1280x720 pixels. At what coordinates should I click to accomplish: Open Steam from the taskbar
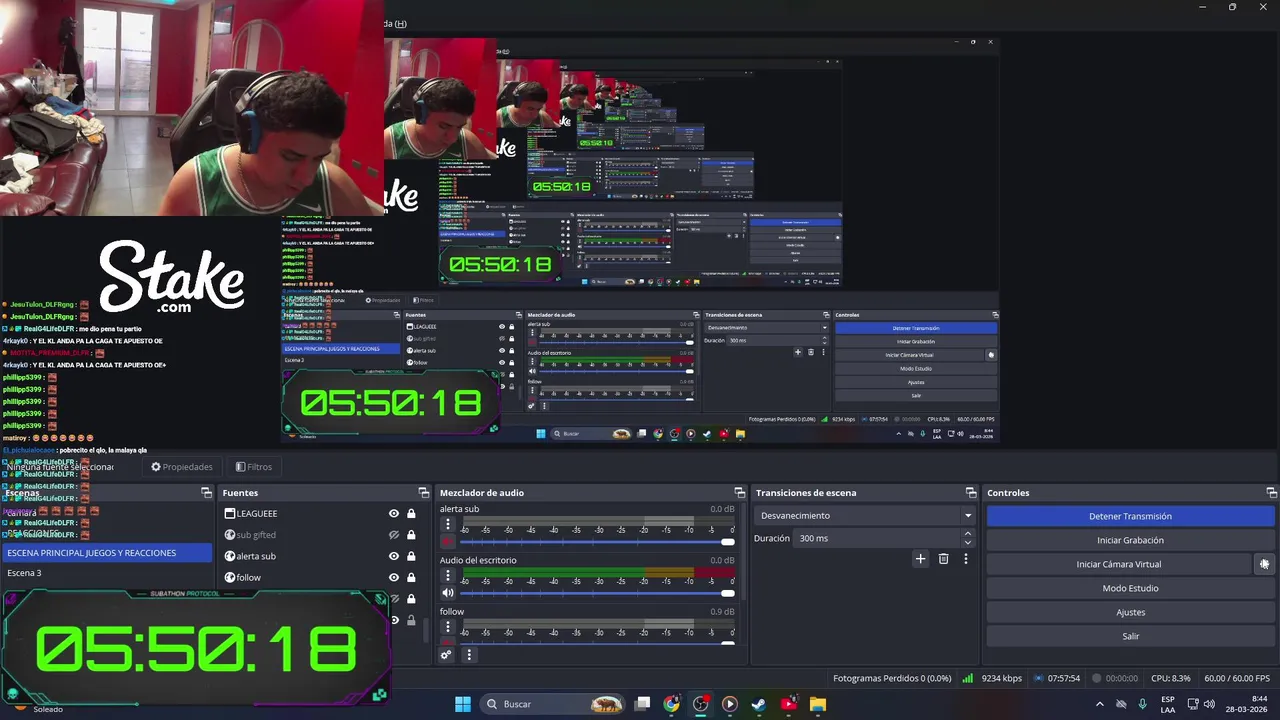[758, 704]
